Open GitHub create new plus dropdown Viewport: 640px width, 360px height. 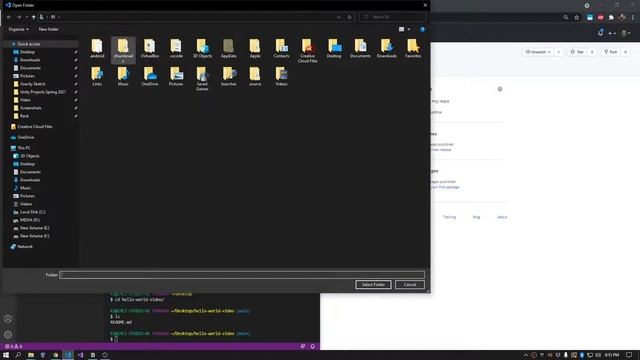pos(612,33)
